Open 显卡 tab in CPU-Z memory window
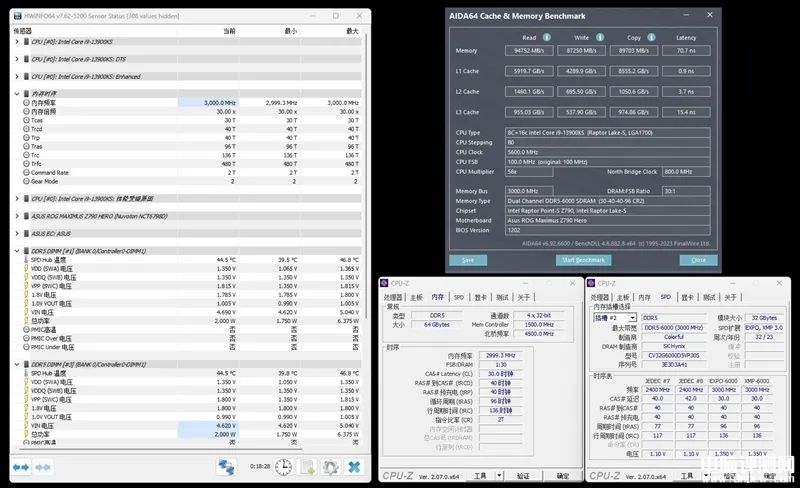 click(480, 297)
